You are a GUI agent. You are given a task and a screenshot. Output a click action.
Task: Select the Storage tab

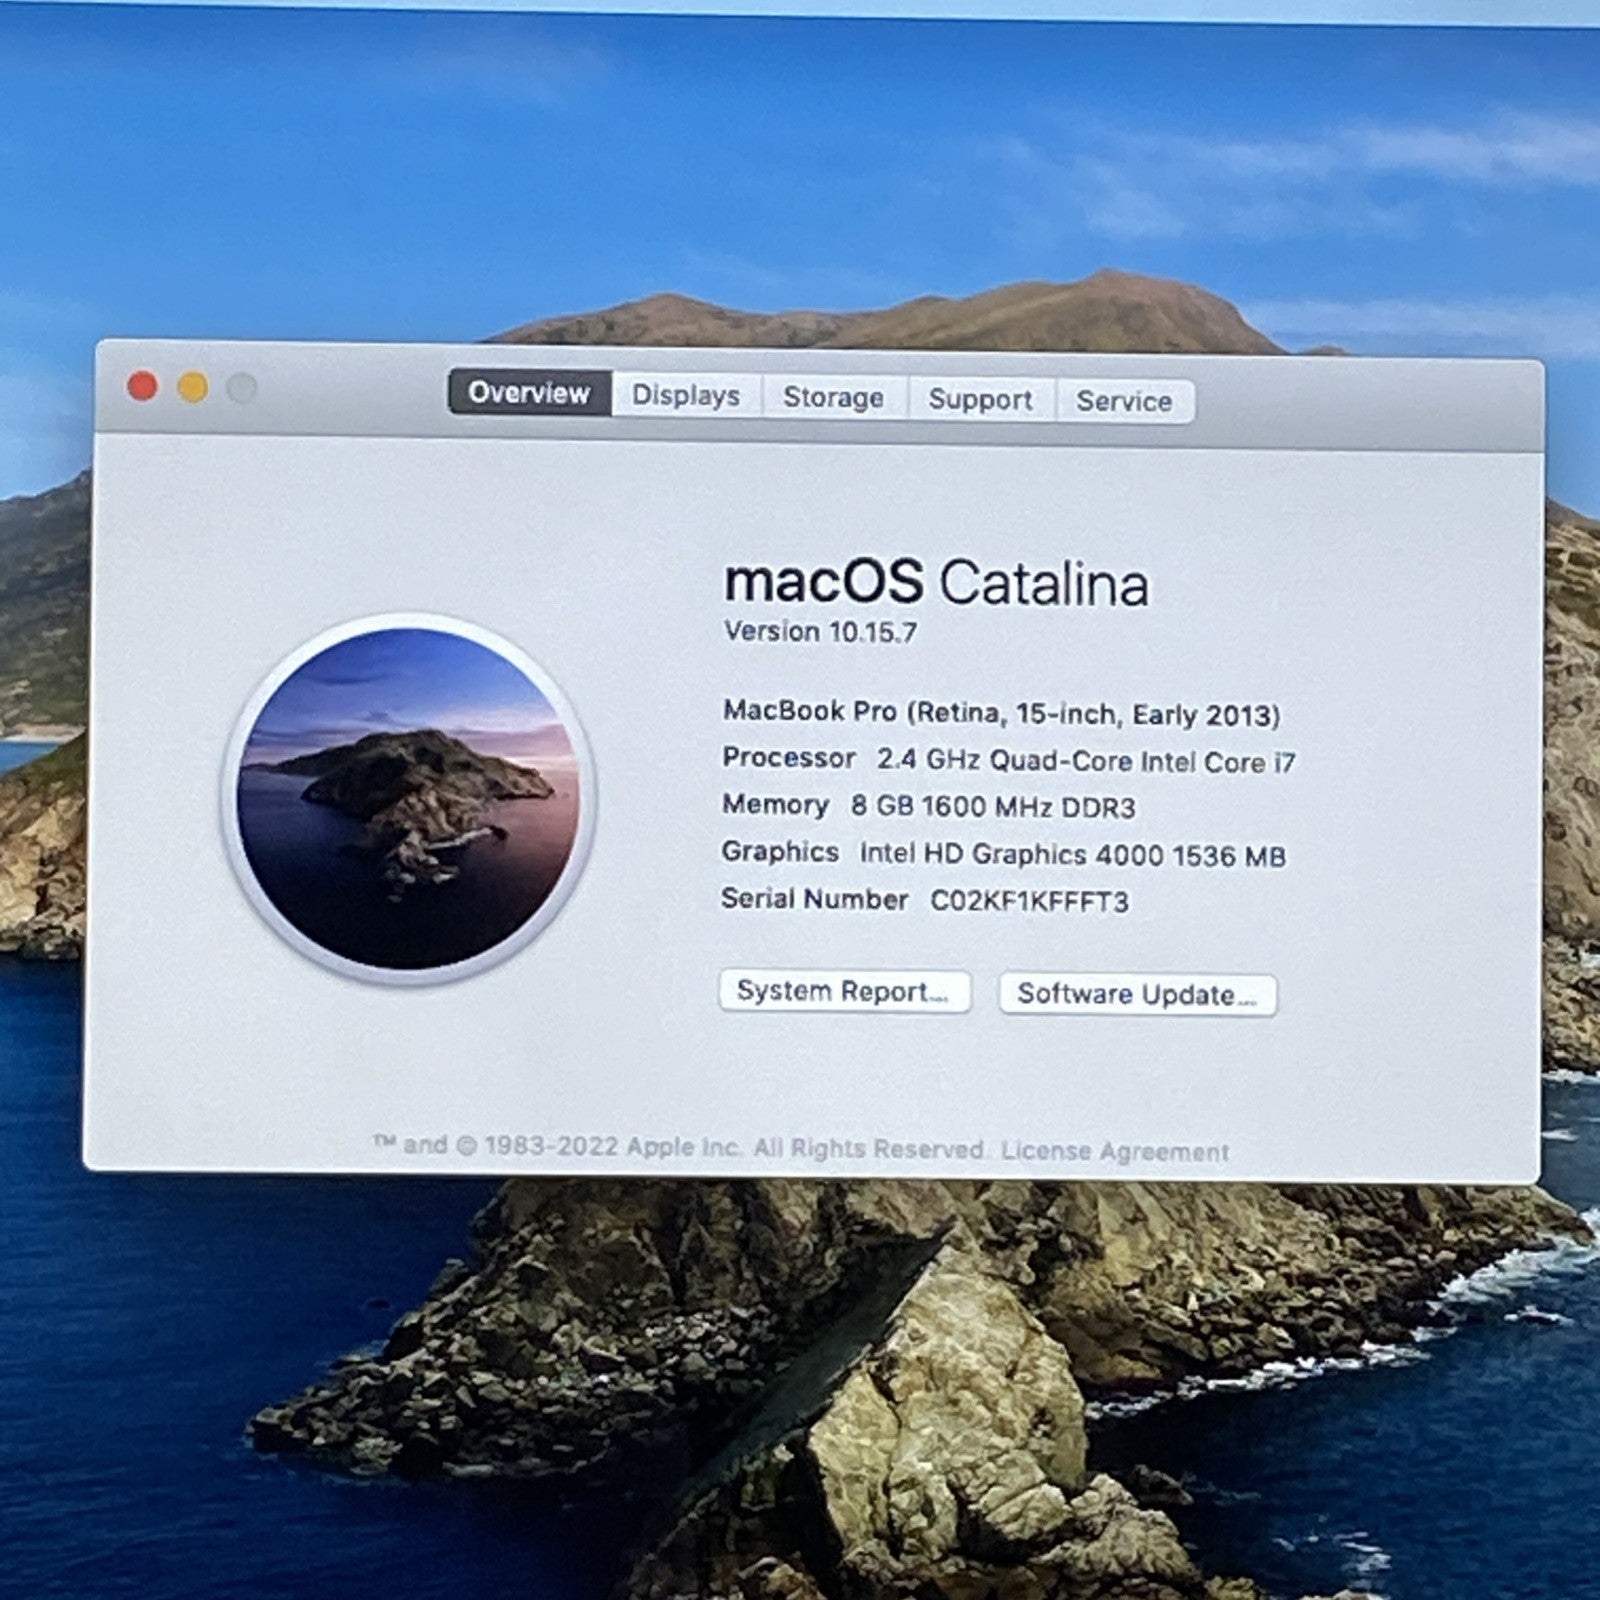[x=833, y=398]
